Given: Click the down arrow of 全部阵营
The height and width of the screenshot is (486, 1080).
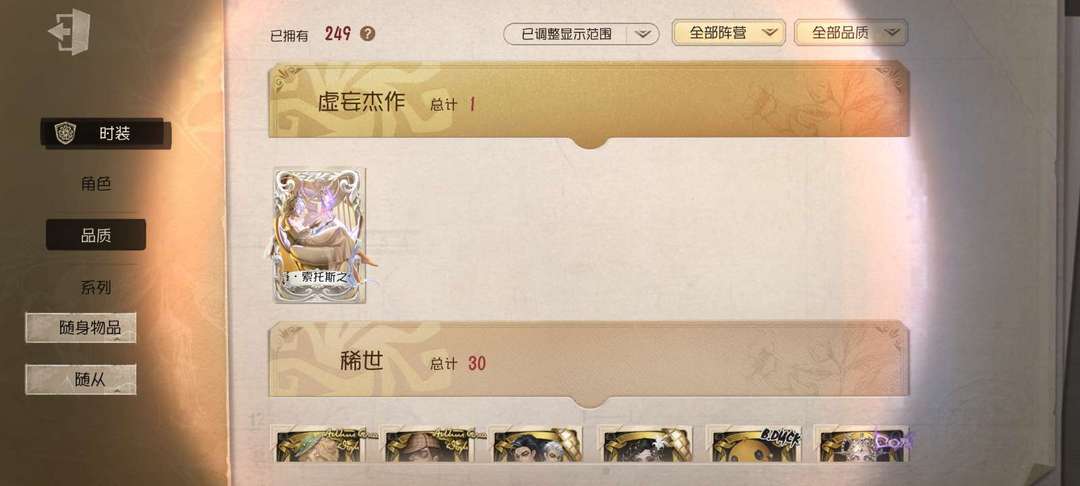Looking at the screenshot, I should coord(769,32).
